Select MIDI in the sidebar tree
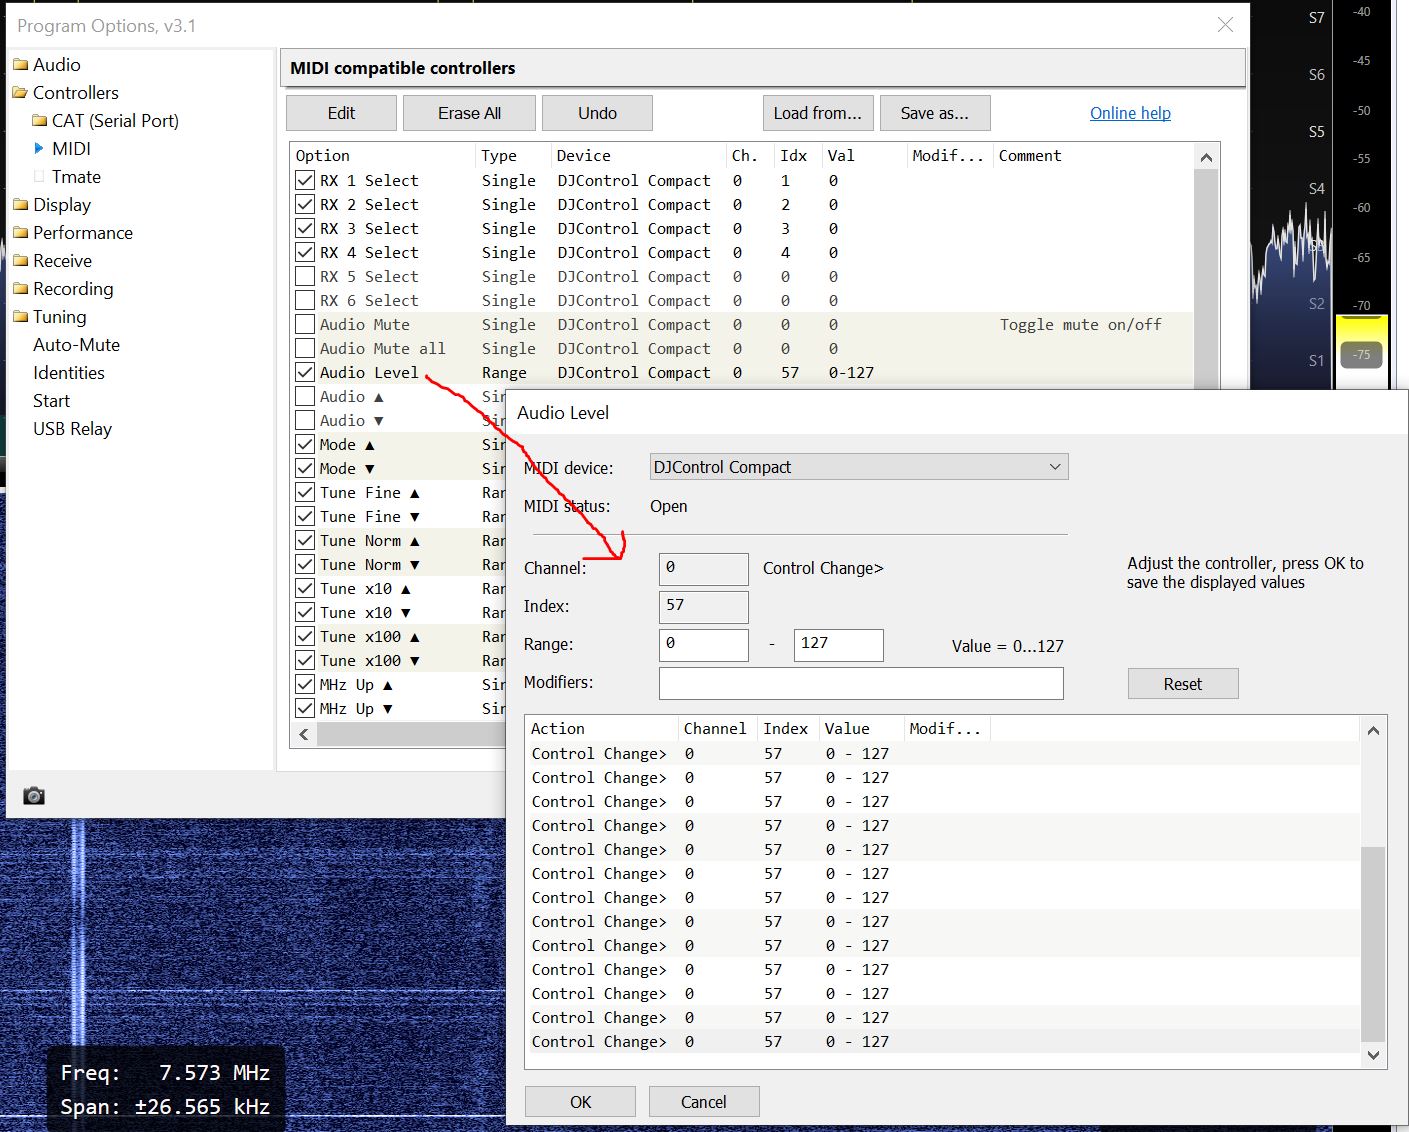 71,149
